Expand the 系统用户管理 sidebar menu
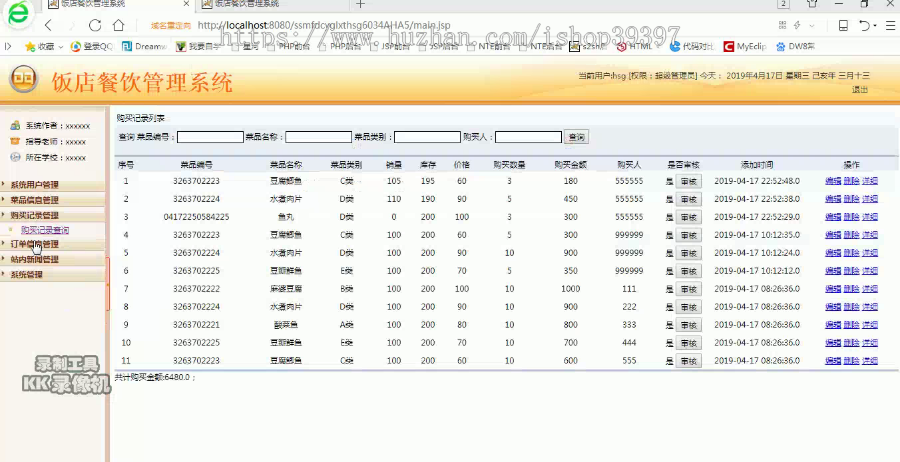The width and height of the screenshot is (900, 462). point(34,185)
